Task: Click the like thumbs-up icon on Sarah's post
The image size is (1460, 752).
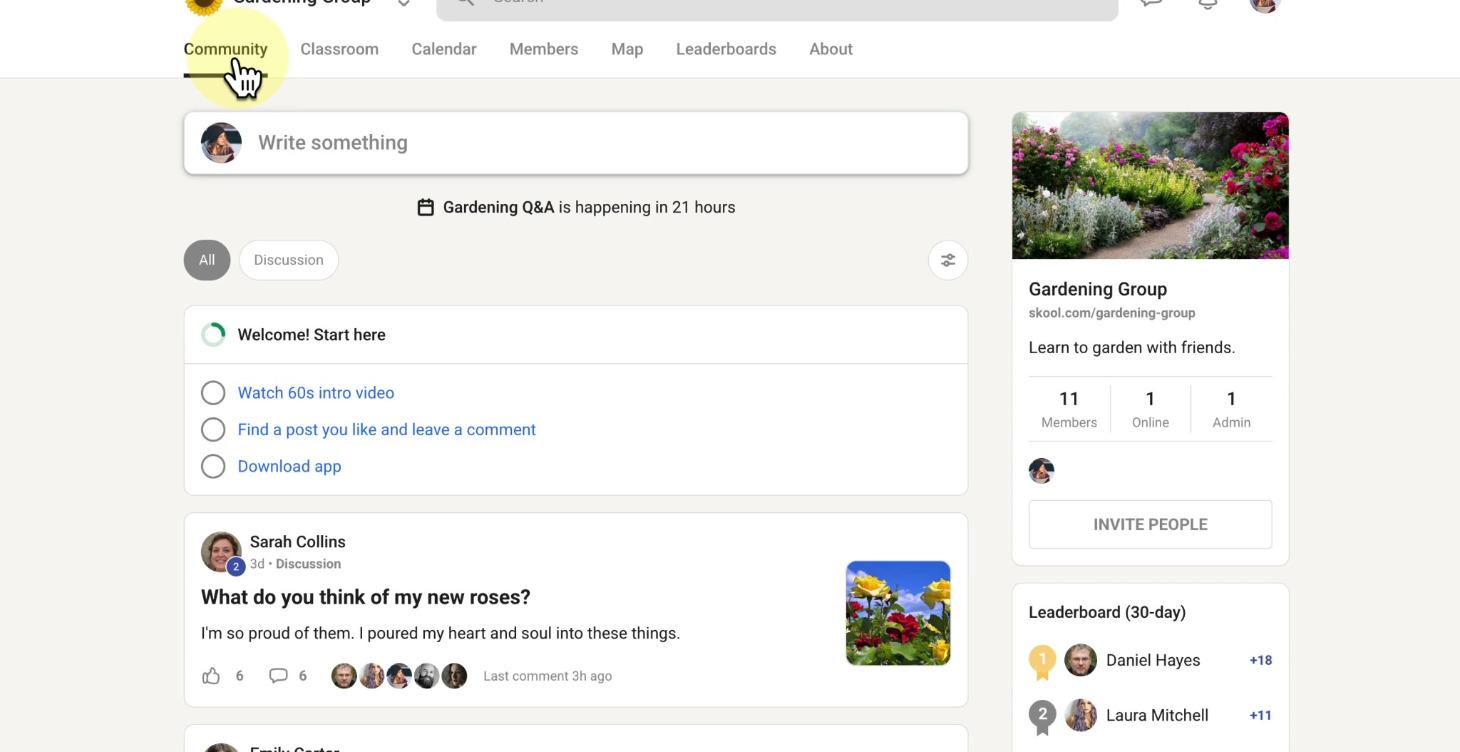Action: pyautogui.click(x=211, y=676)
